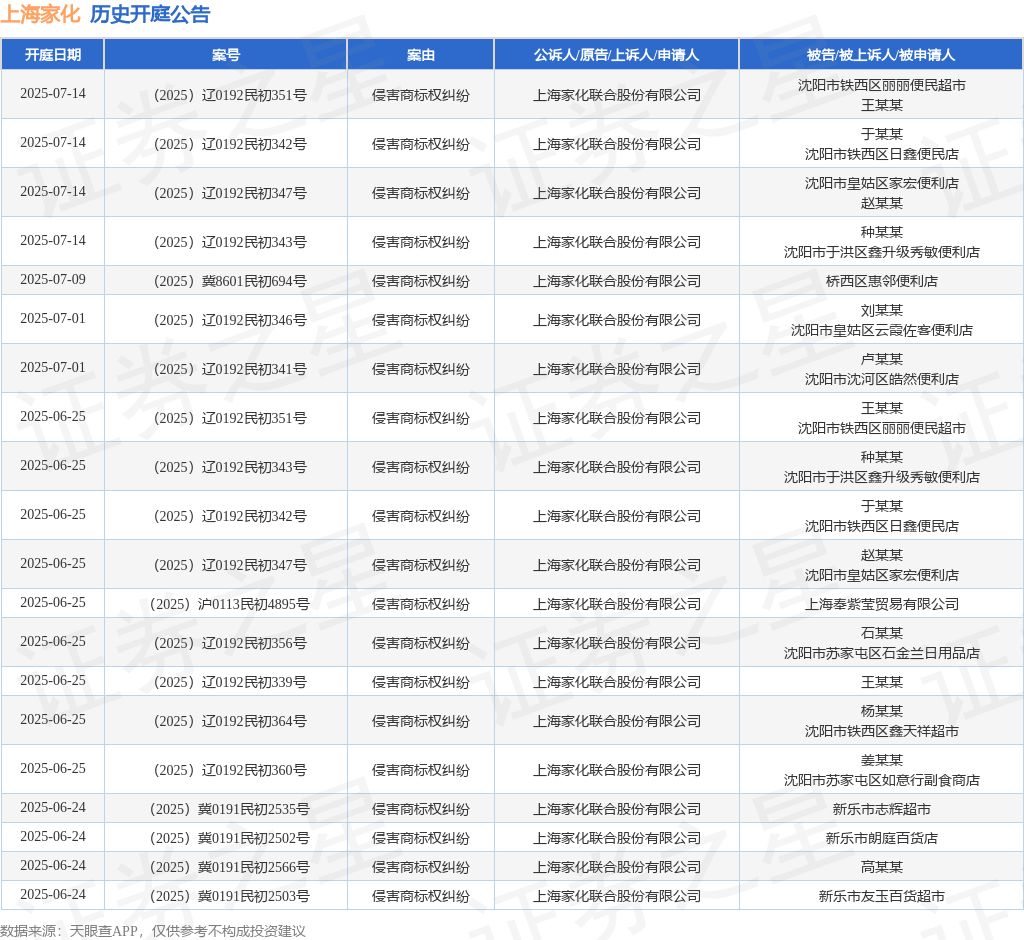
Task: Click 沈阳市苏家屯区石金兰日用品店
Action: [882, 653]
